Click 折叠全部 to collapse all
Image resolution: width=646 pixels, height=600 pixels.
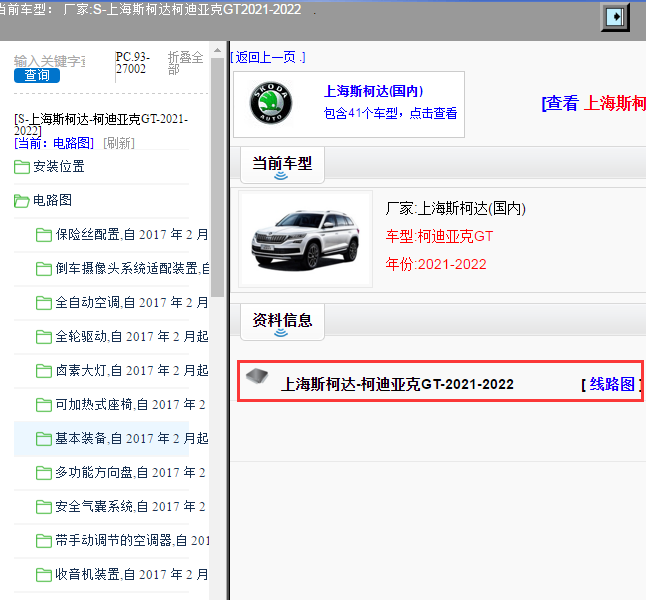pos(185,63)
